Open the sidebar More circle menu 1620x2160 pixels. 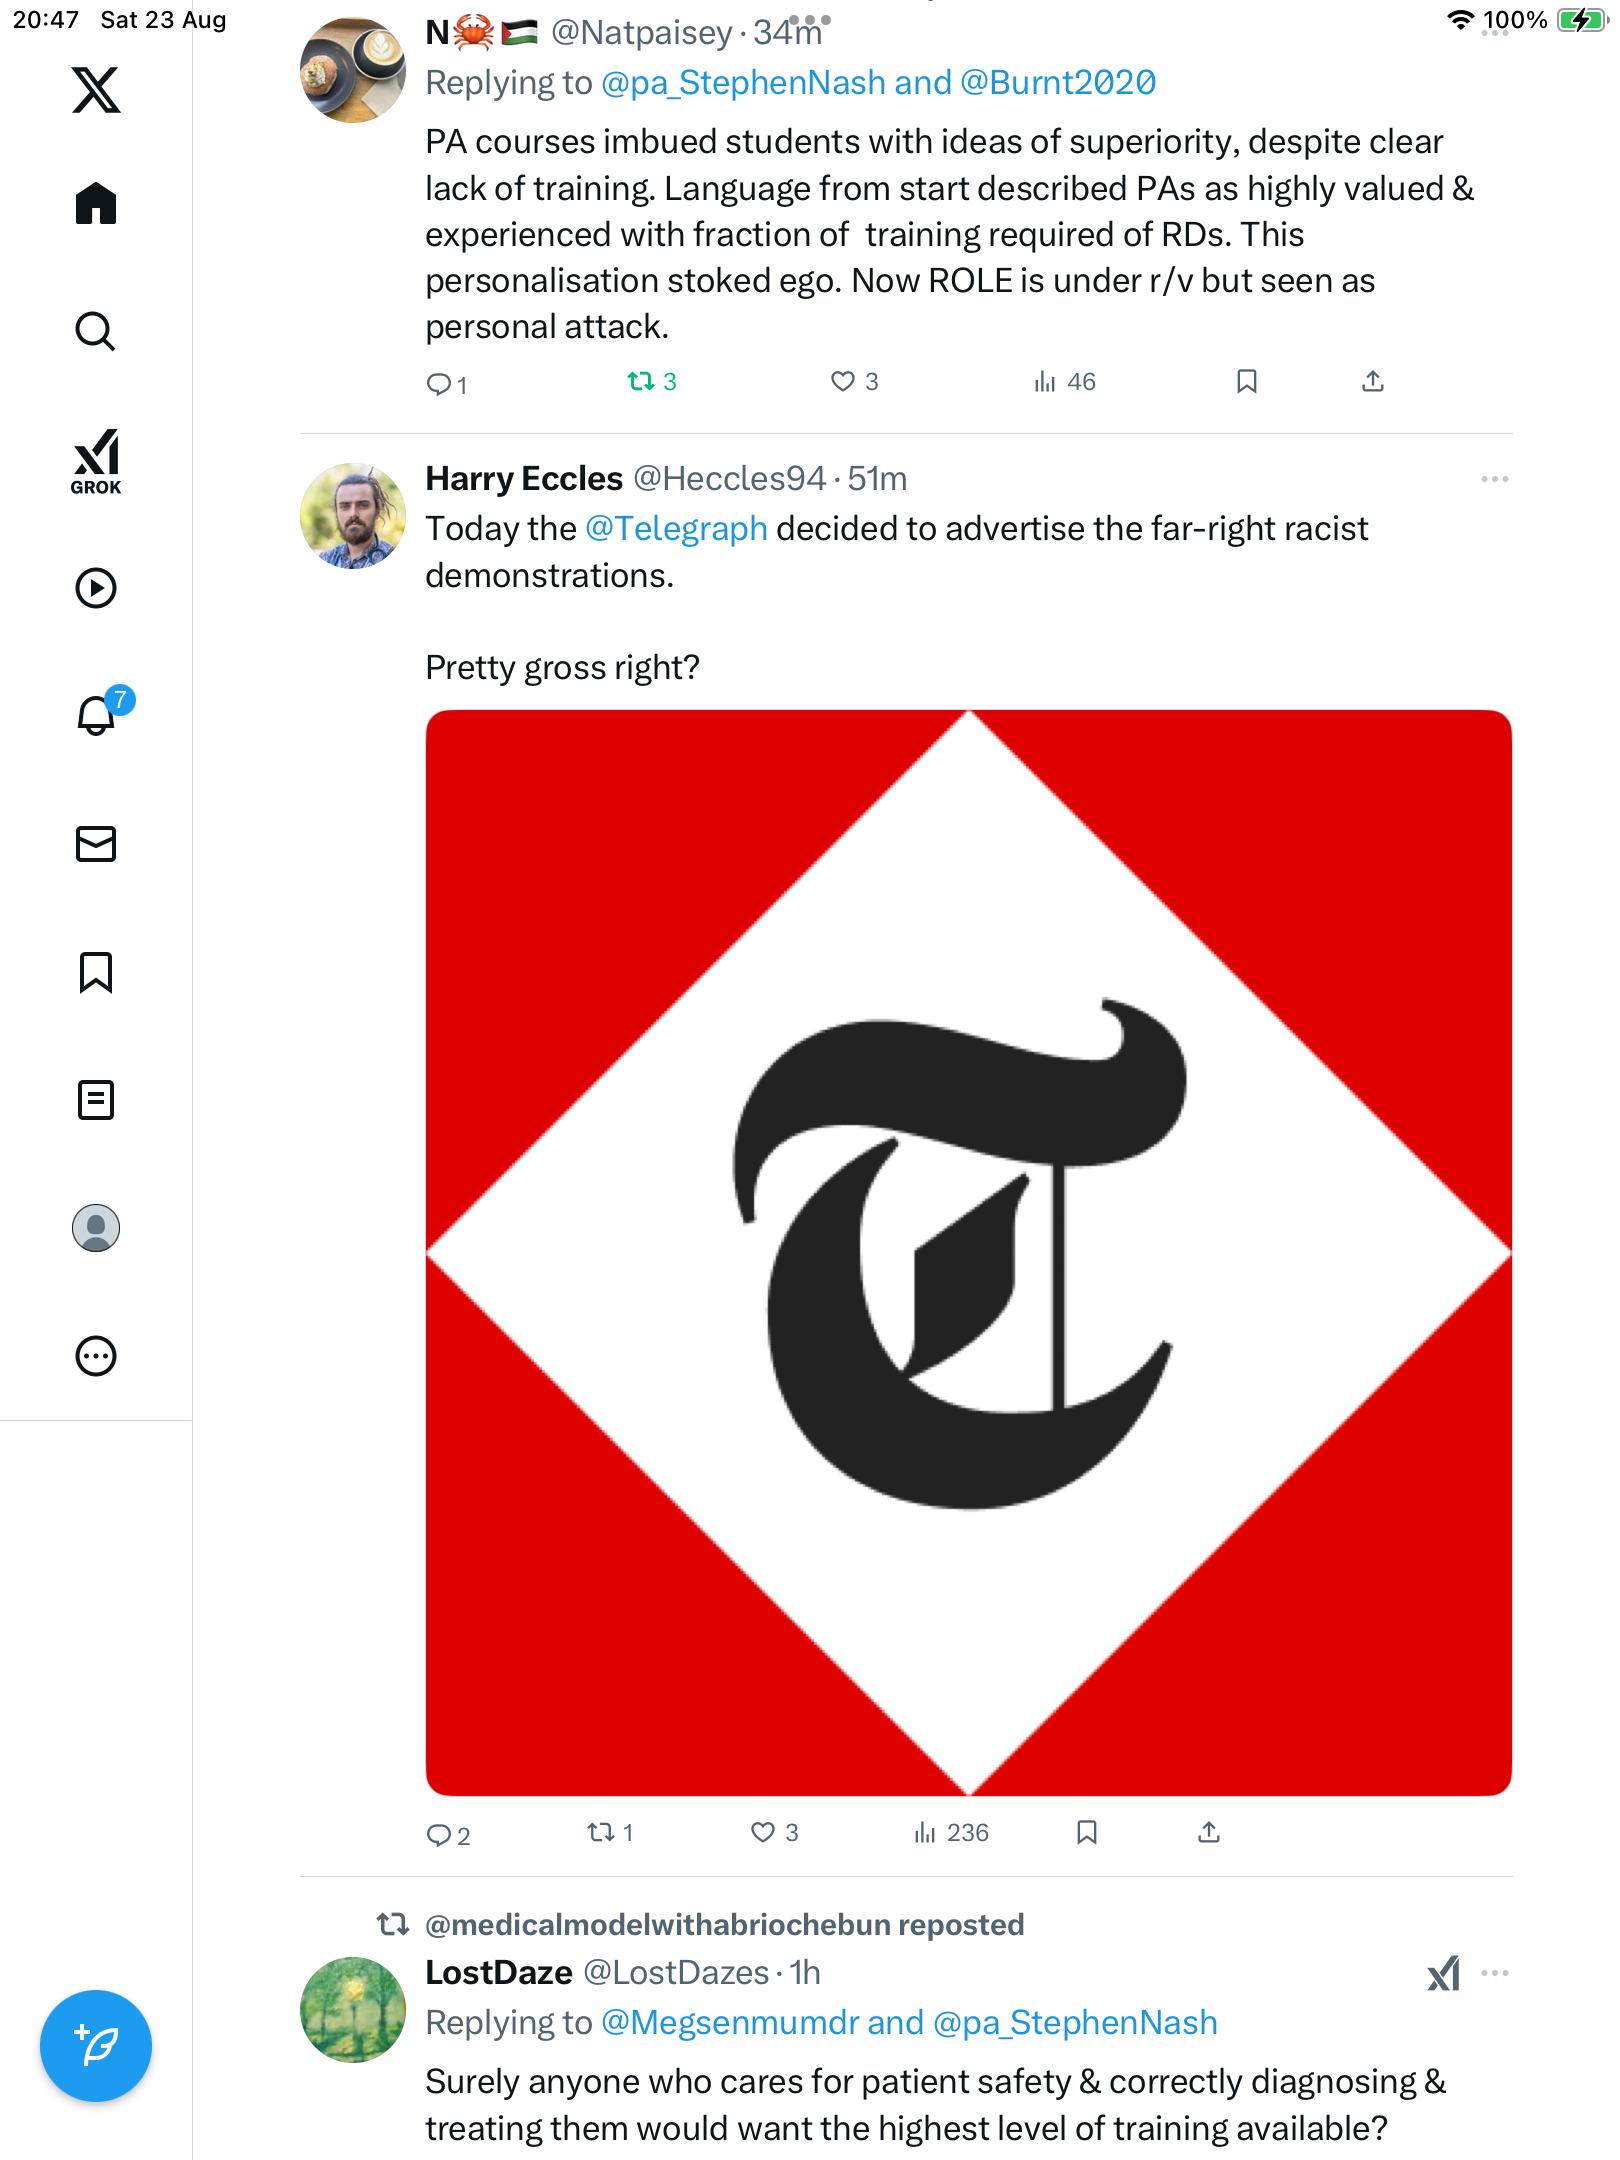click(96, 1356)
